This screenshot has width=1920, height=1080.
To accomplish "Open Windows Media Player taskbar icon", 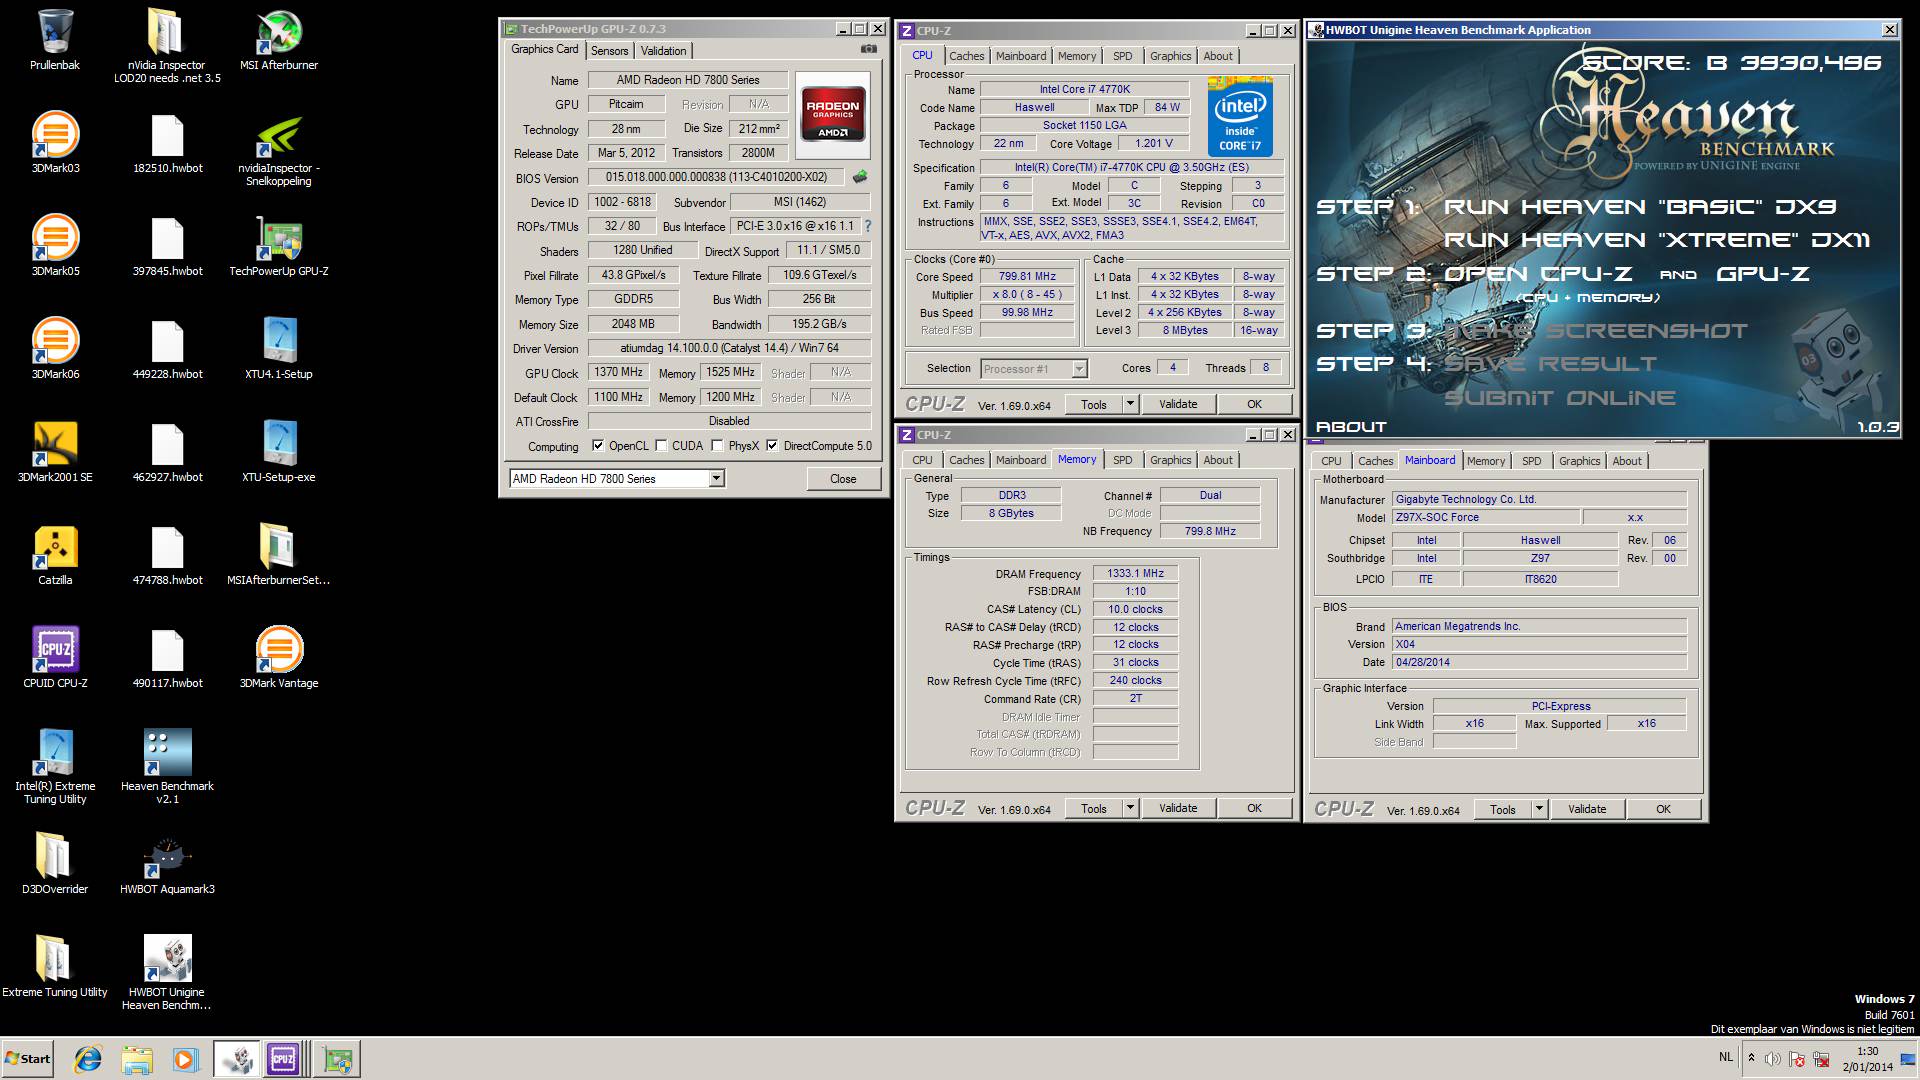I will coord(185,1059).
